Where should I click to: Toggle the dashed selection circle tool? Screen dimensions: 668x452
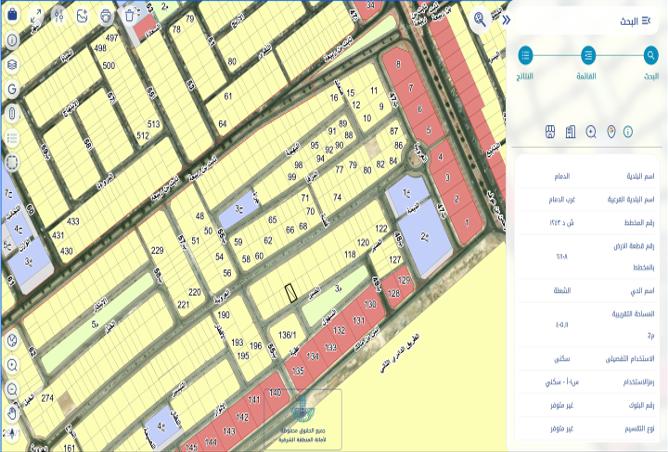12,162
